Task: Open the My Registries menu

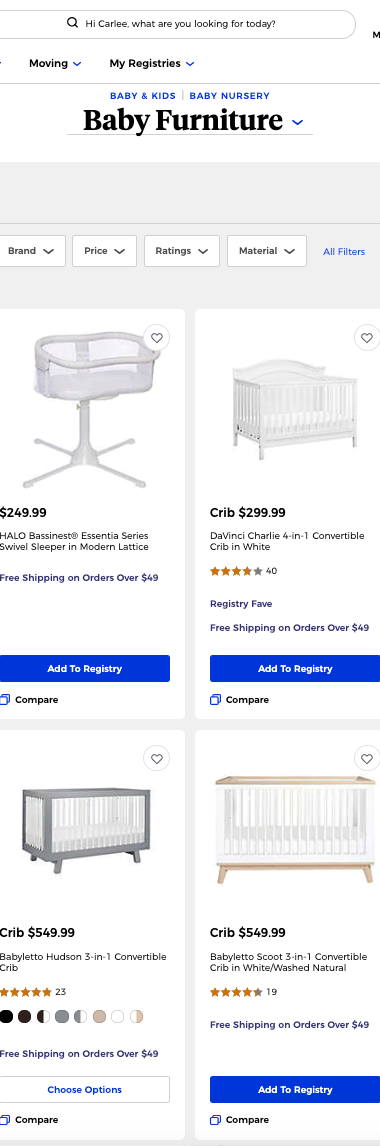Action: 152,64
